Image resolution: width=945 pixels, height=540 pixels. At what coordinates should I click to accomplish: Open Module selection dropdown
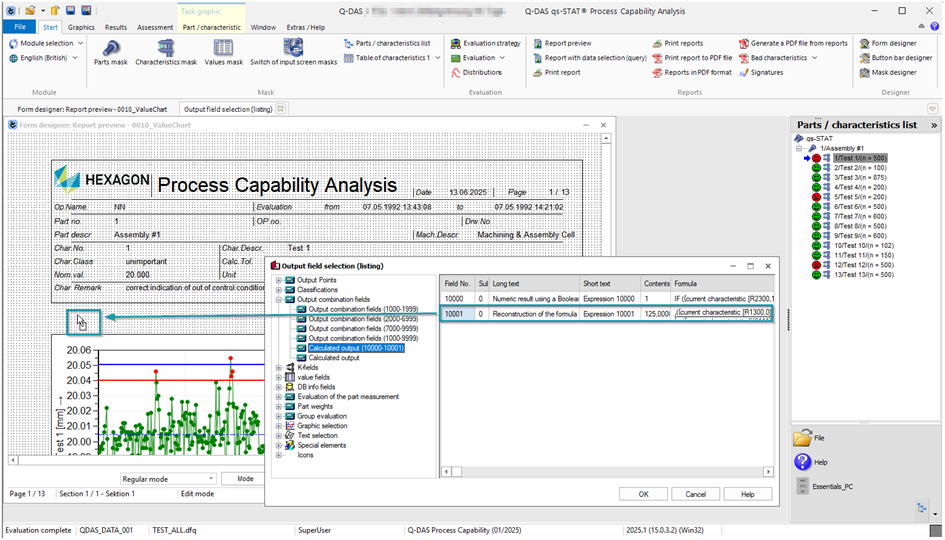point(46,43)
